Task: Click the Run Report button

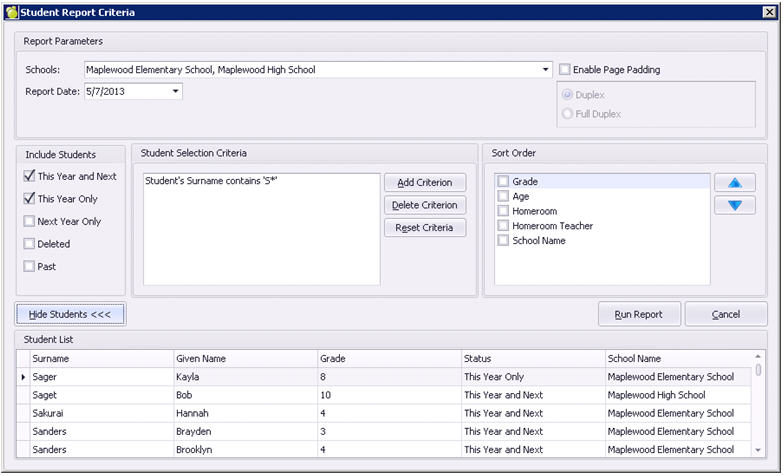Action: pos(638,314)
